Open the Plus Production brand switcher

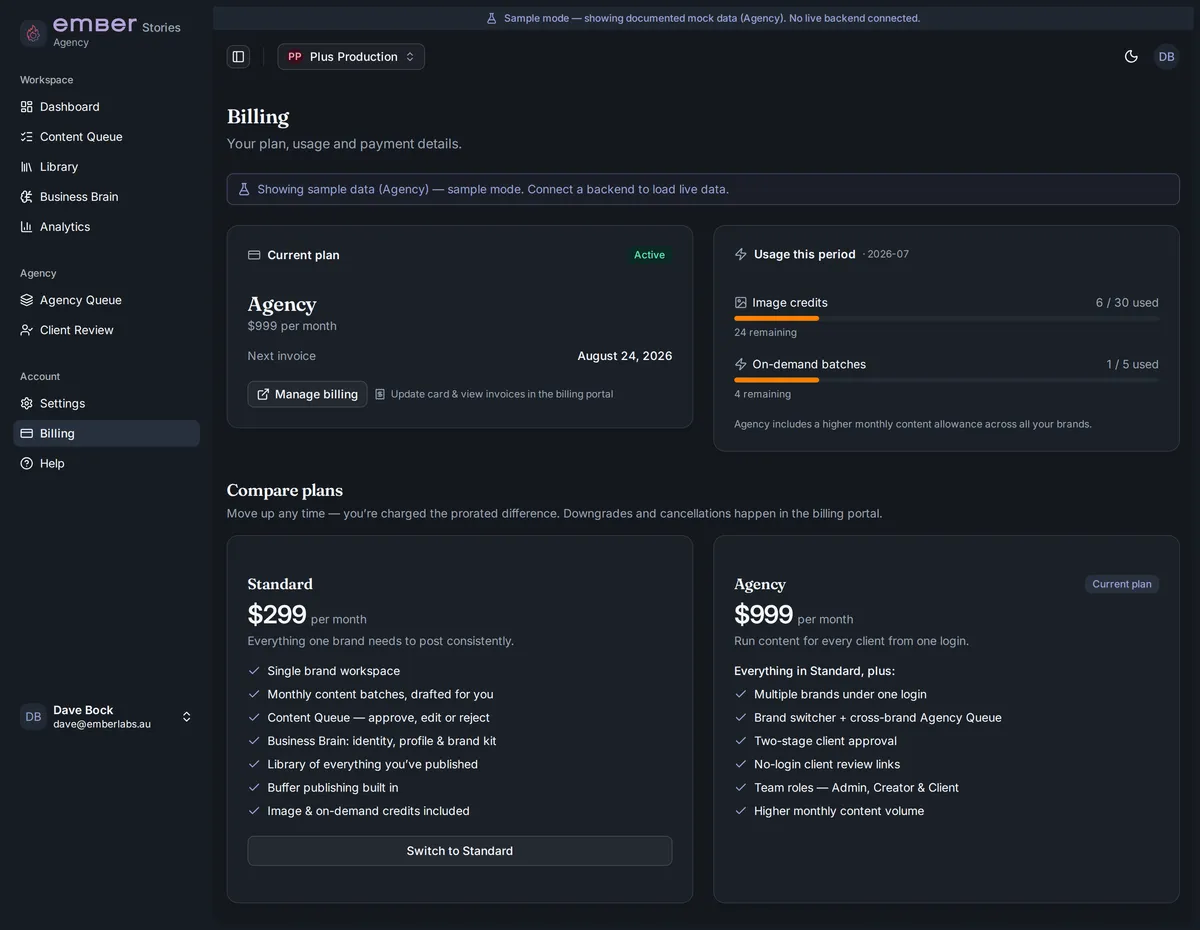pos(351,57)
